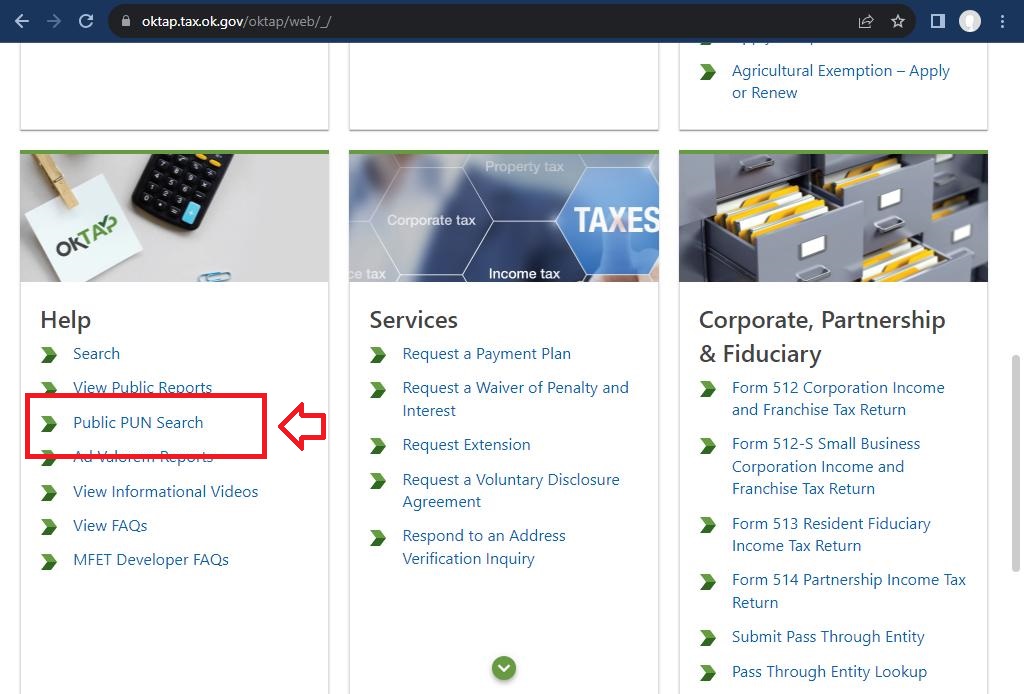Viewport: 1024px width, 694px height.
Task: Click the green arrow beside Address Verification Inquiry
Action: [378, 537]
